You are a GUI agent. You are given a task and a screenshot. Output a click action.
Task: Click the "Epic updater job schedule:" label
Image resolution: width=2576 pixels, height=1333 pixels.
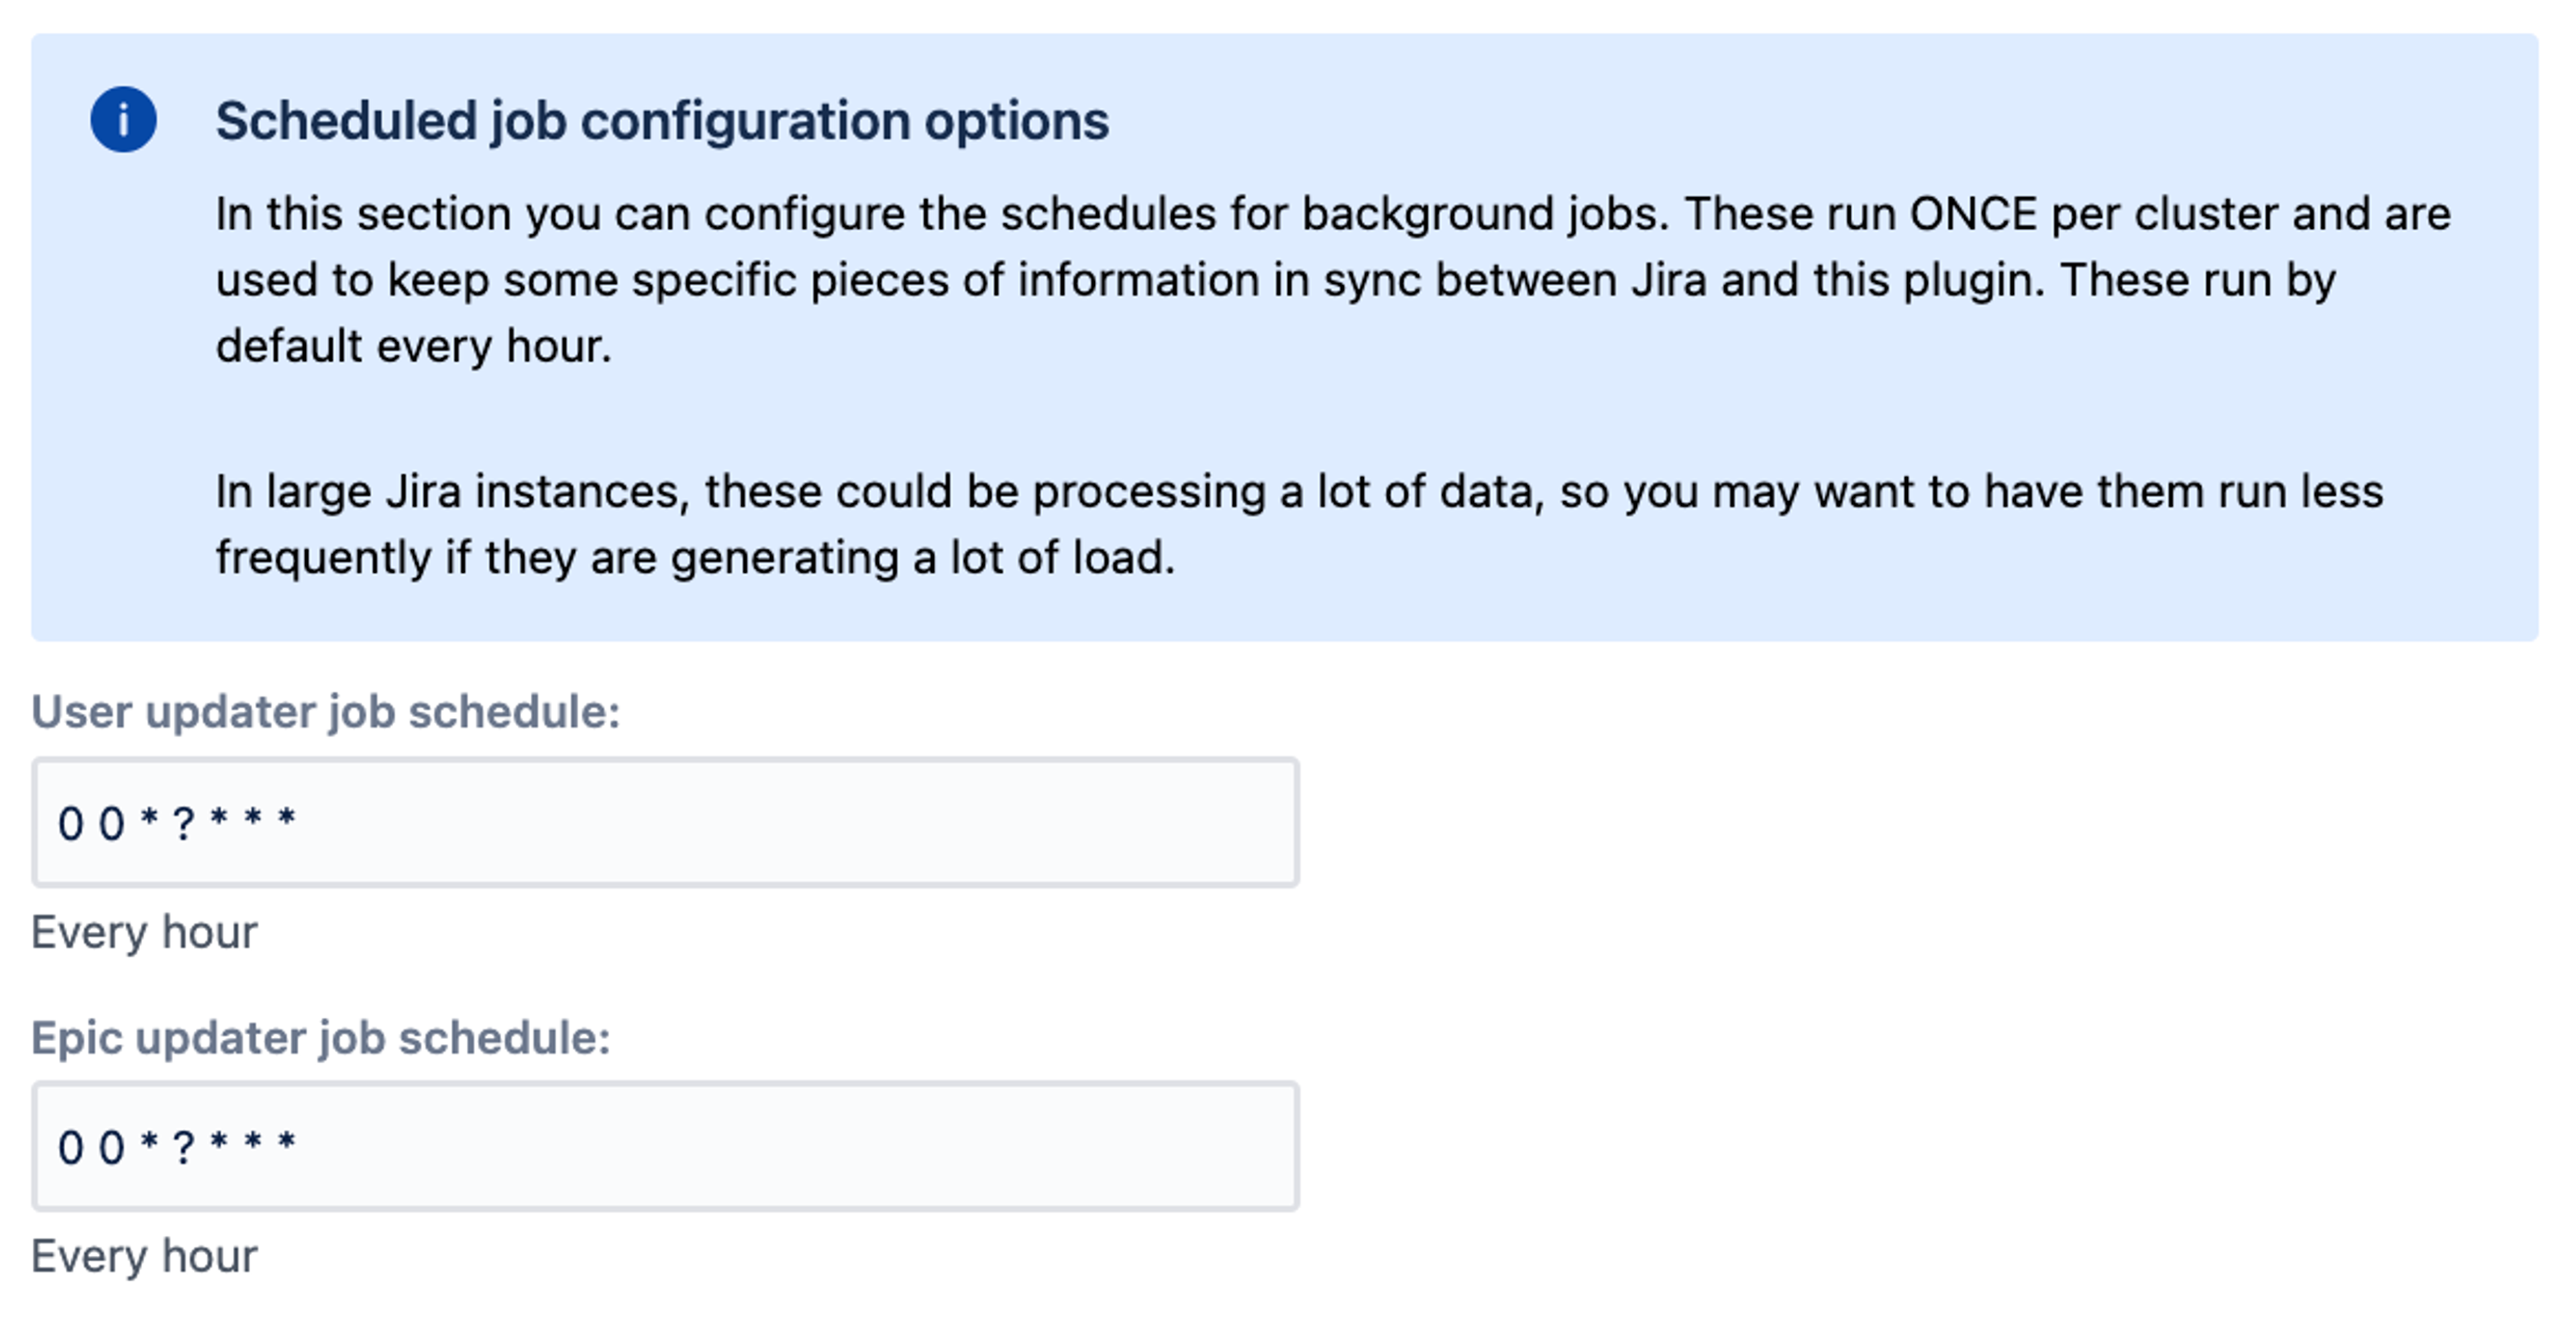pos(321,1038)
